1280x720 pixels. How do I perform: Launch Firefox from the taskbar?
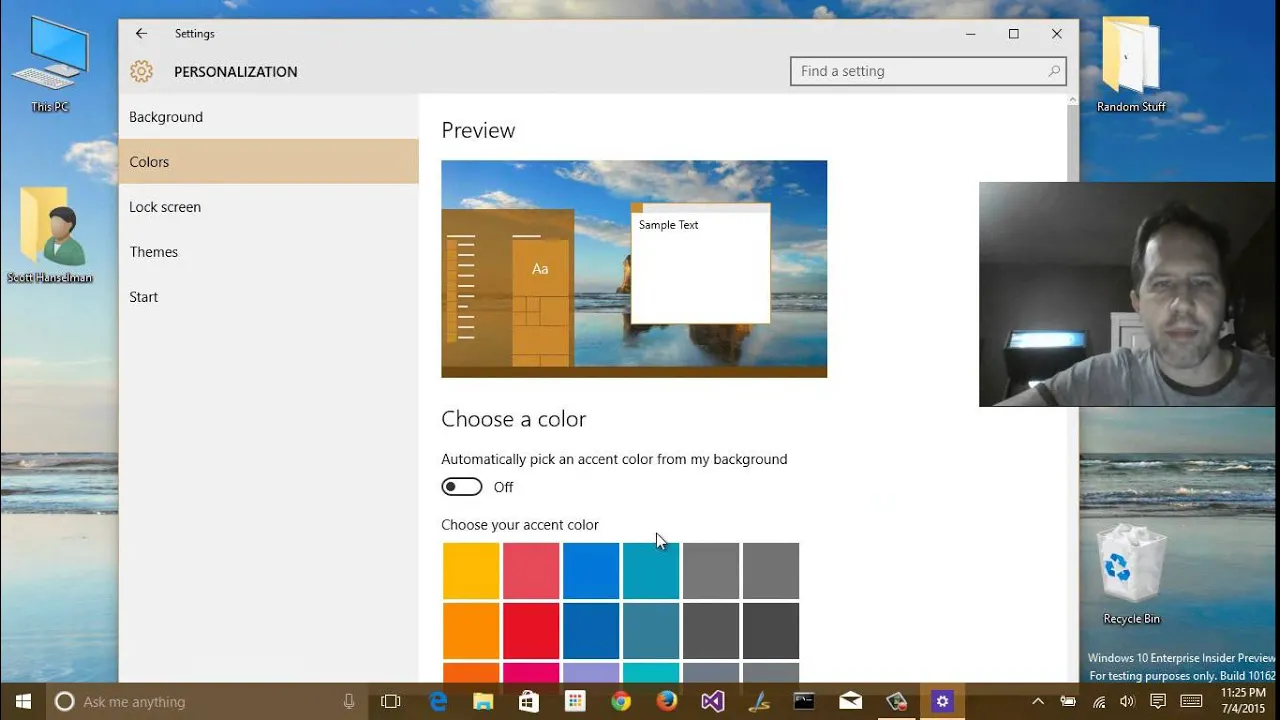click(x=667, y=702)
